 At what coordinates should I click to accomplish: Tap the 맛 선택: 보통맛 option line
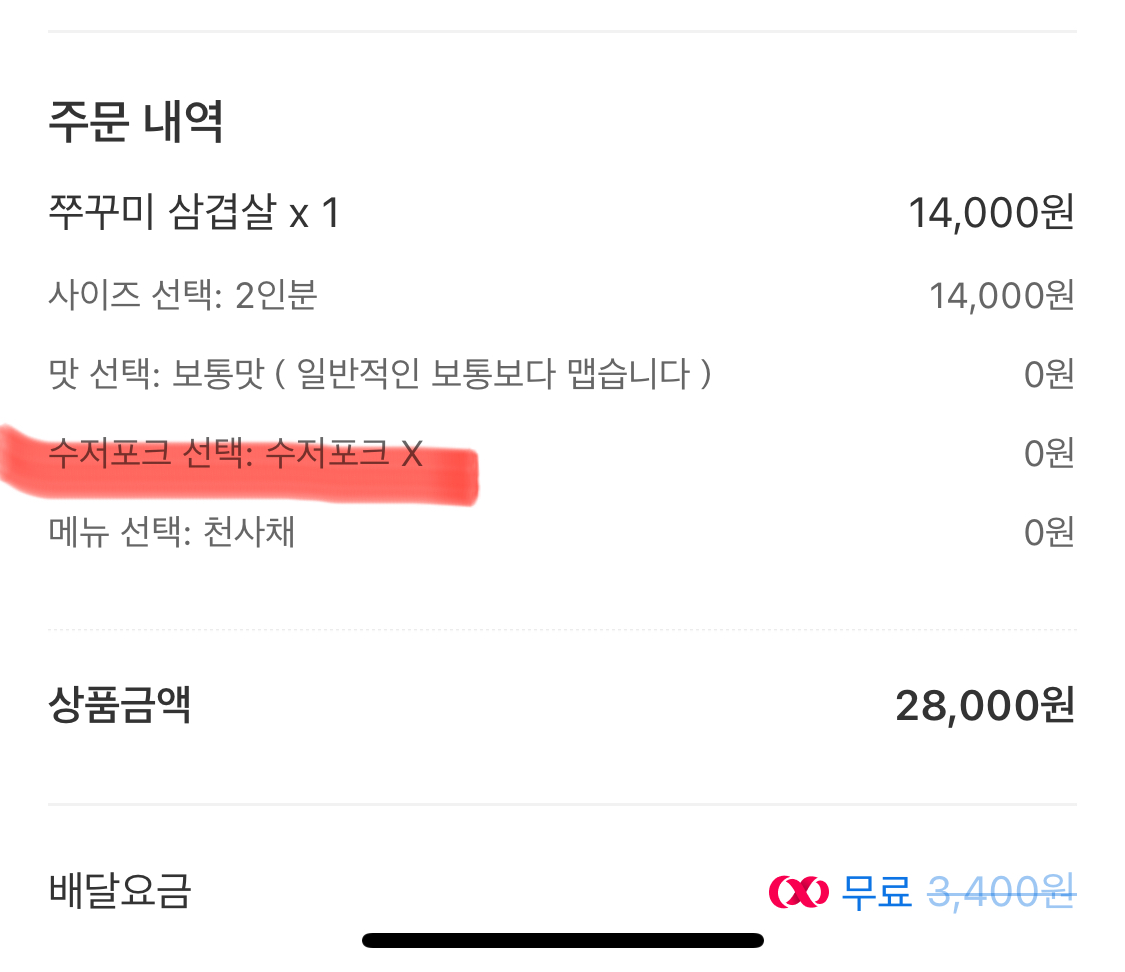pyautogui.click(x=380, y=375)
